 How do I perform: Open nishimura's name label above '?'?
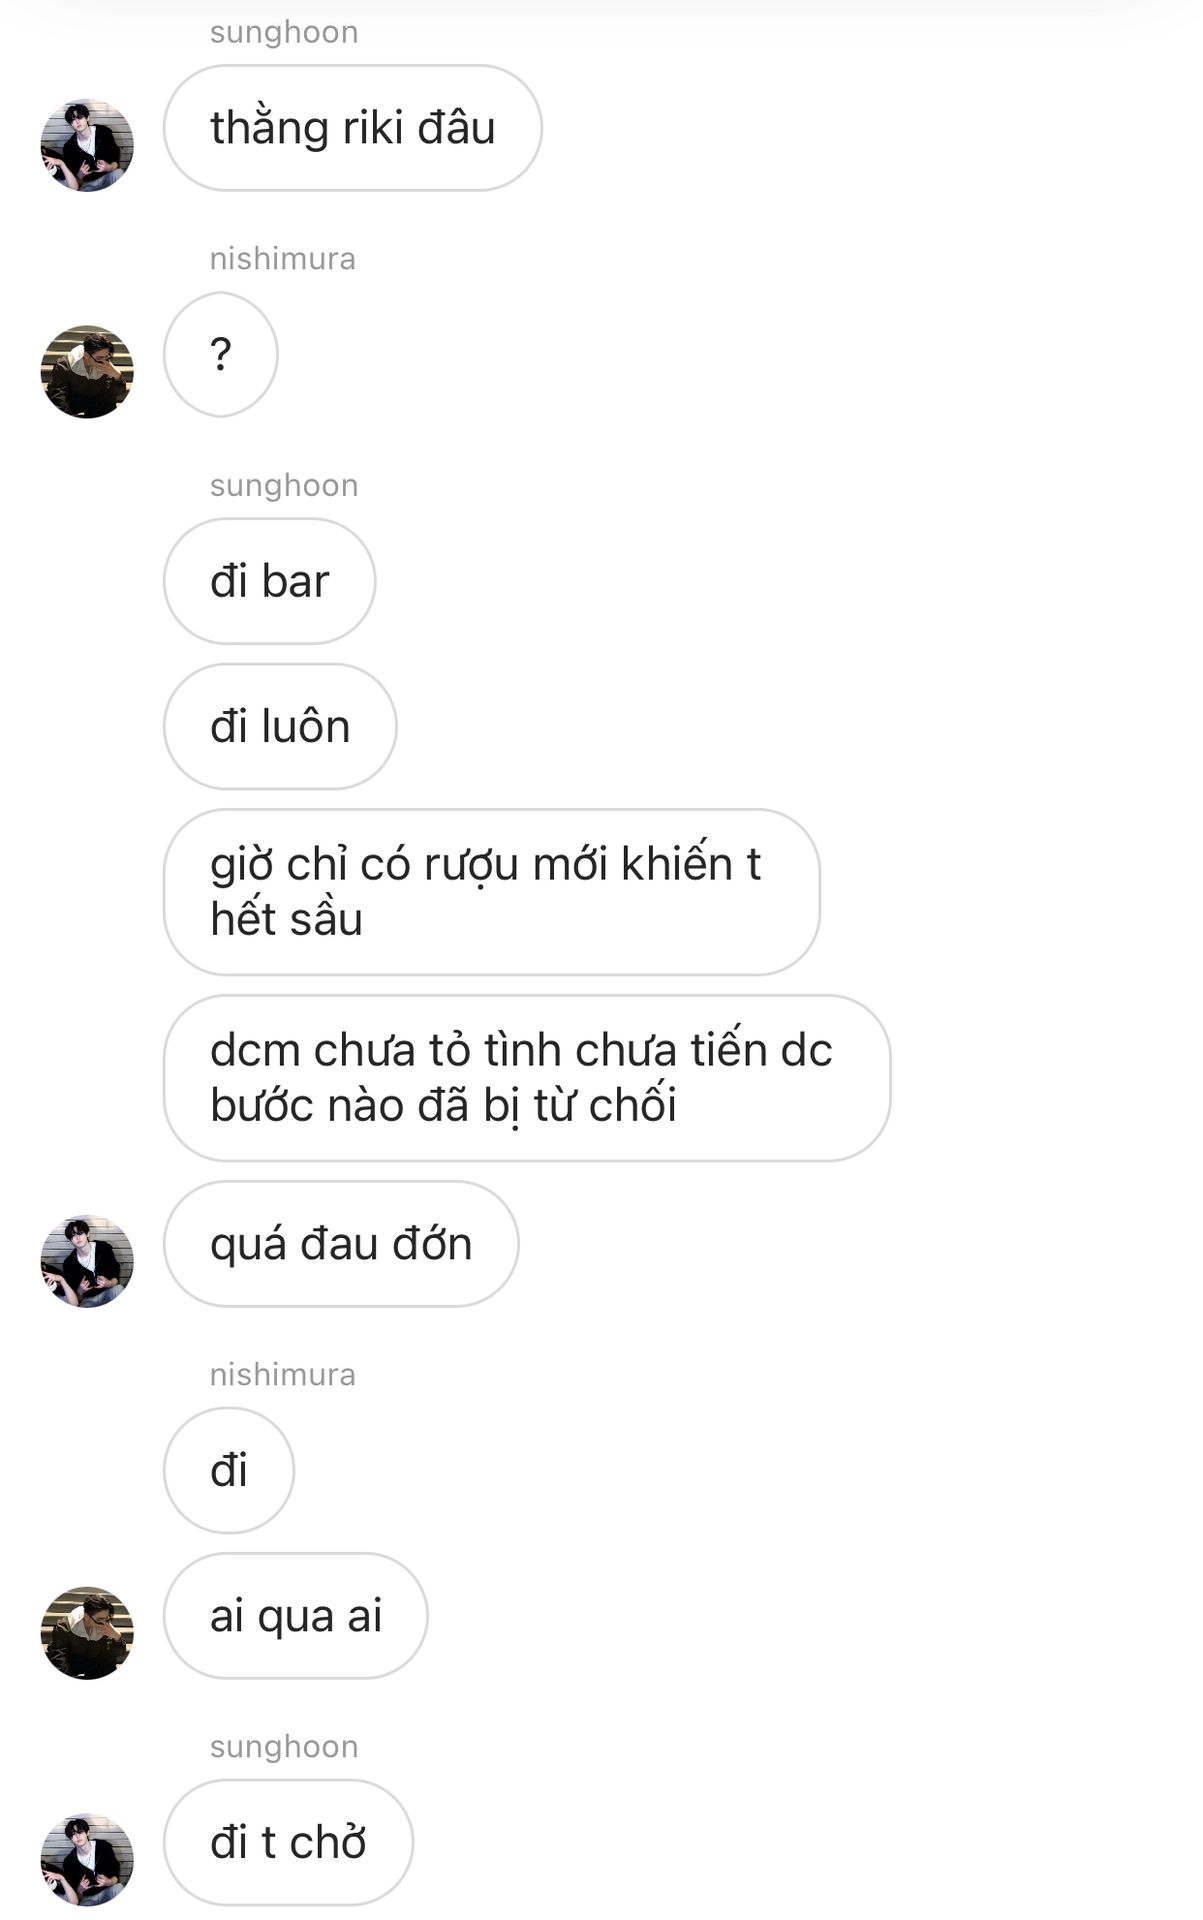[x=283, y=259]
